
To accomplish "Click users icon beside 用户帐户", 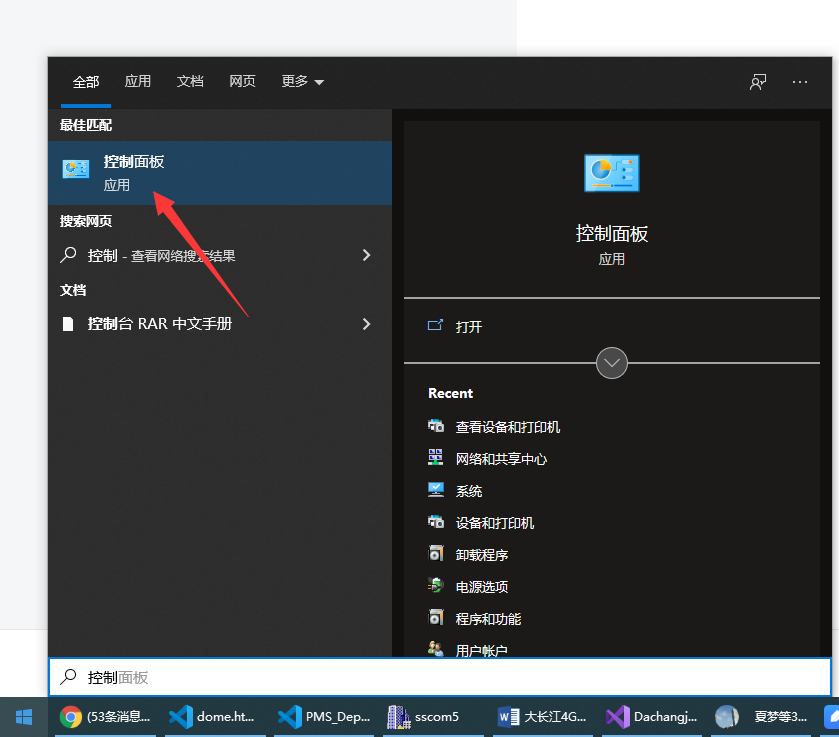I will [436, 649].
